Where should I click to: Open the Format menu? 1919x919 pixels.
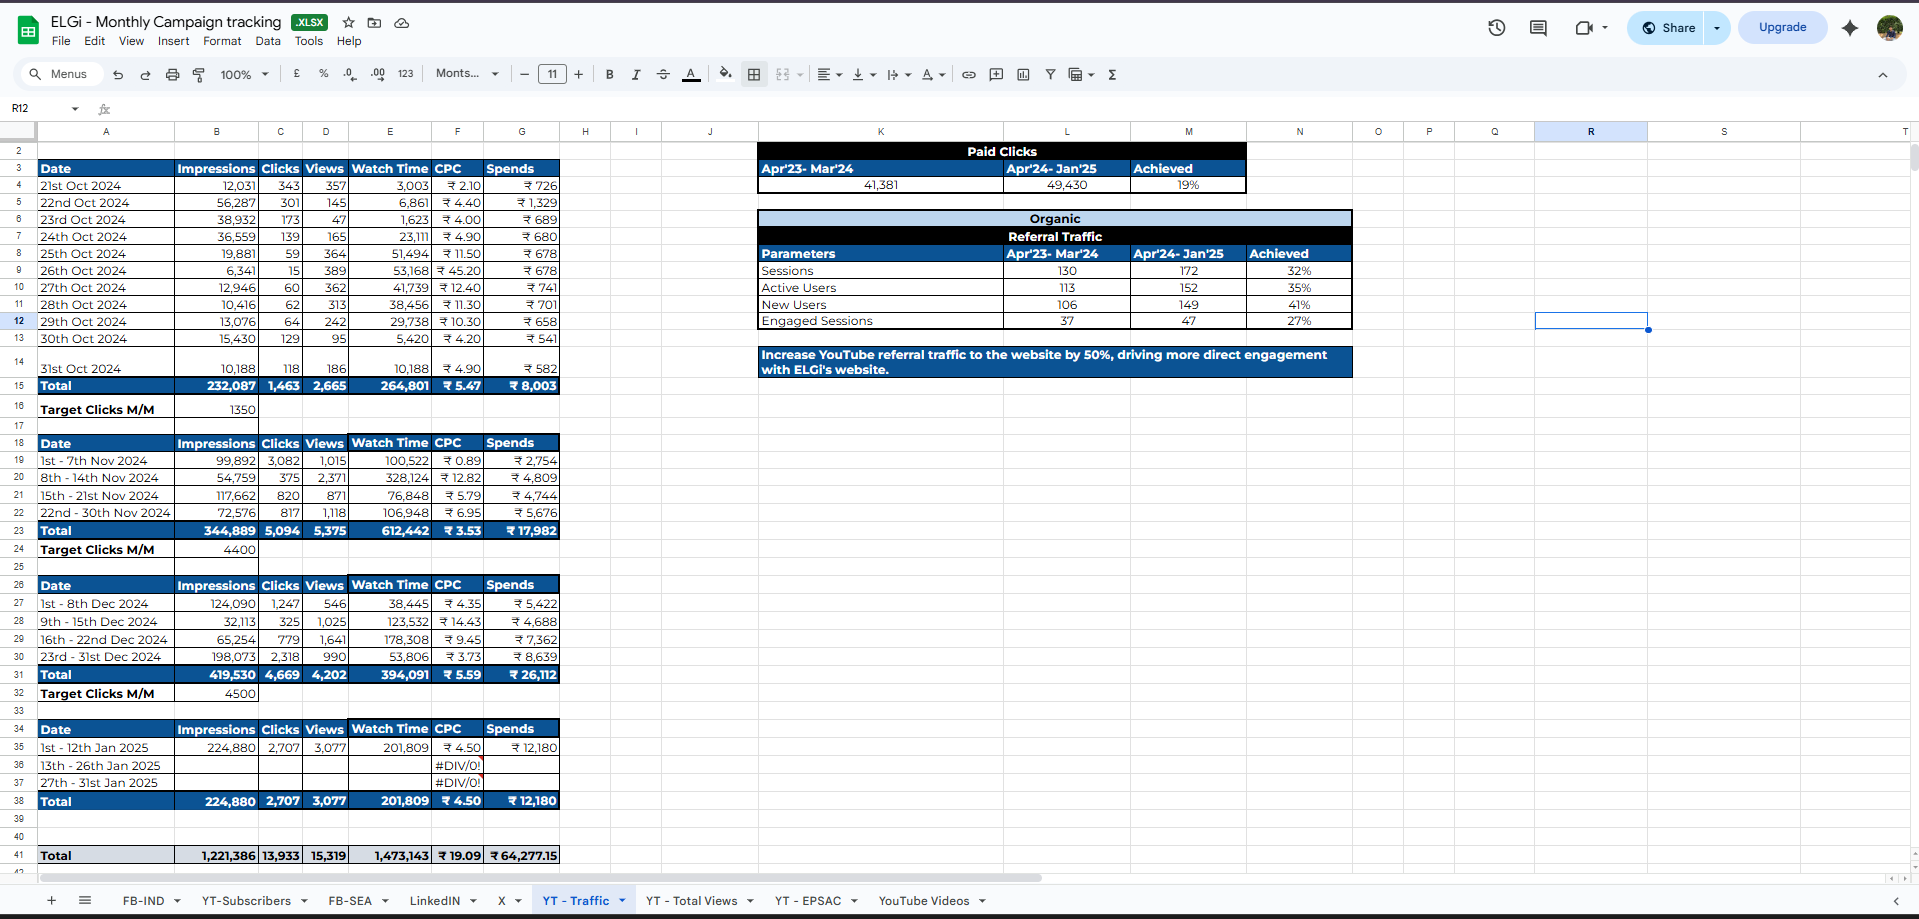(x=222, y=41)
